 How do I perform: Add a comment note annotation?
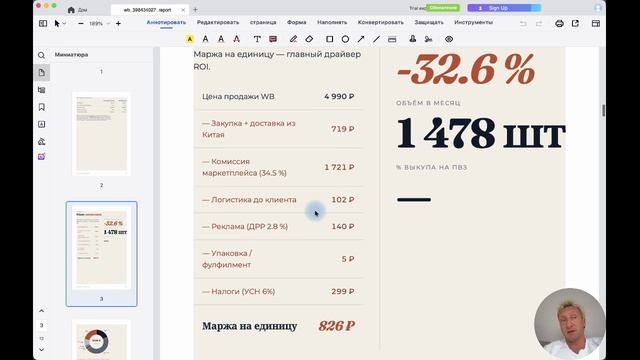(273, 39)
